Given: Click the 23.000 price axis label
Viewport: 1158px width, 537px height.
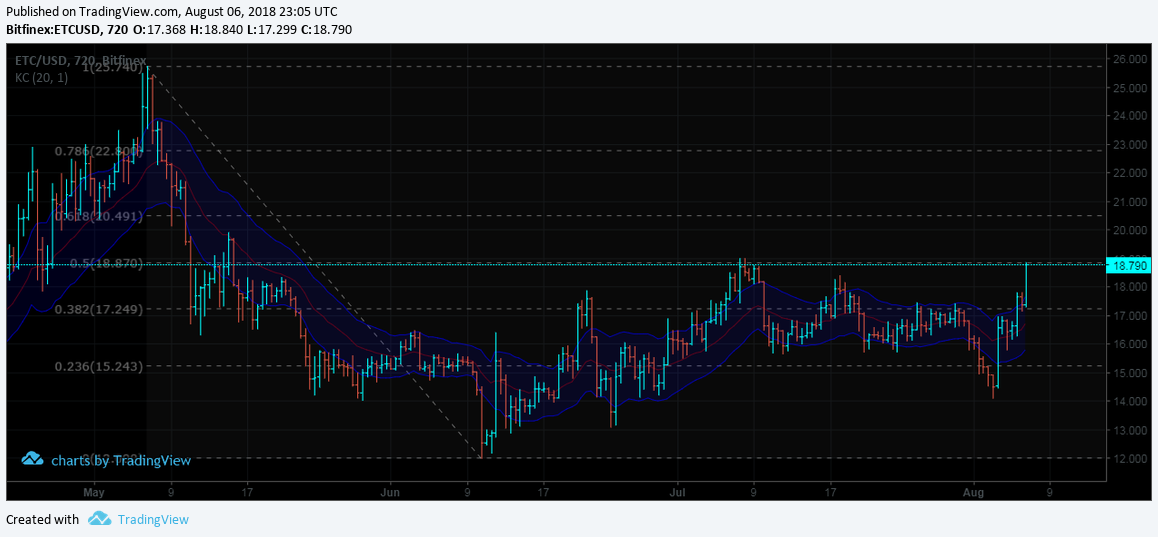Looking at the screenshot, I should pyautogui.click(x=1130, y=145).
